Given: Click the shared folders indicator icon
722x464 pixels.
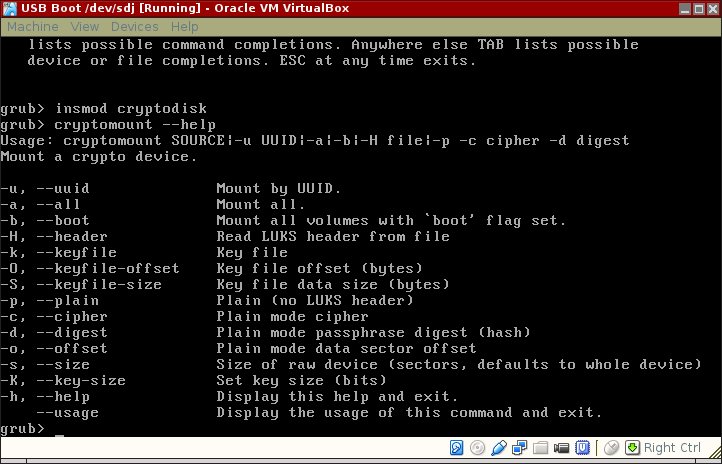Looking at the screenshot, I should 541,447.
